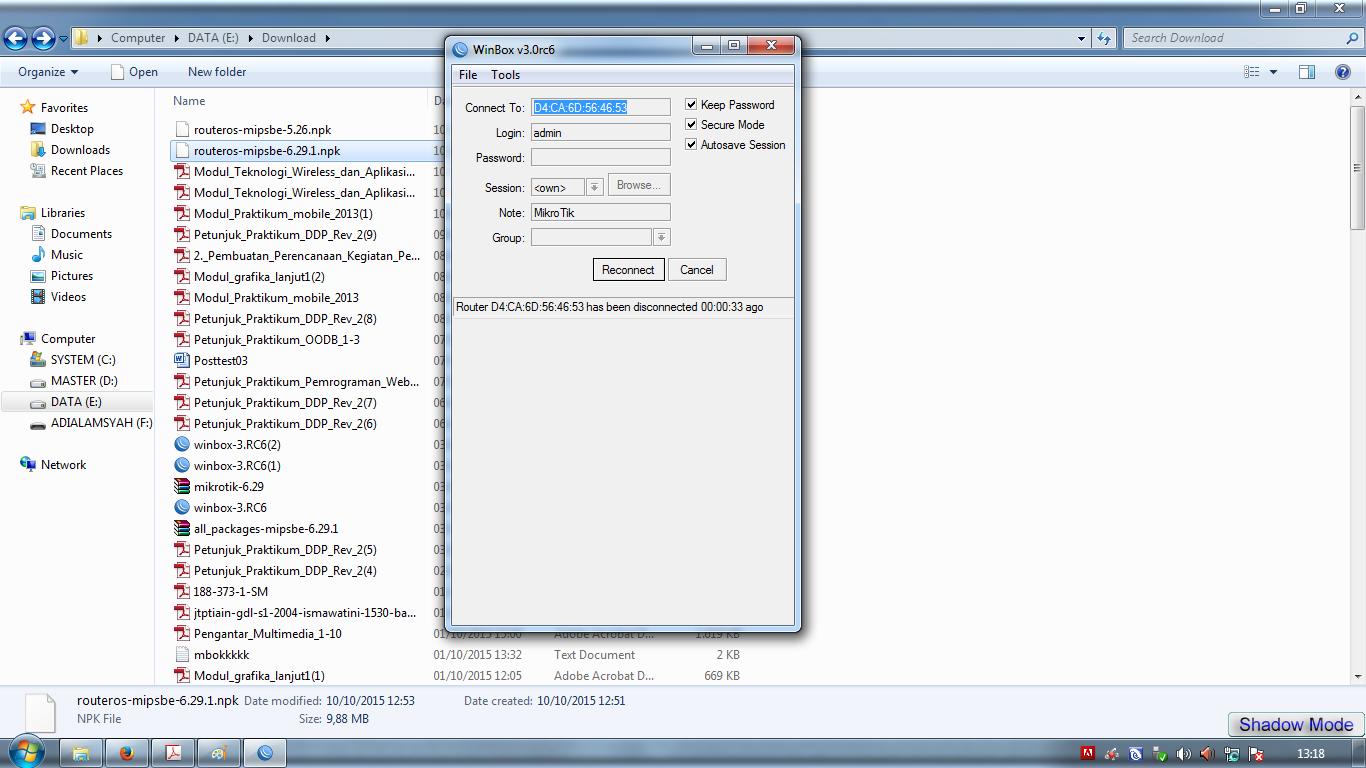Open address bar previous locations dropdown
Screen dimensions: 1366x768
coord(1083,38)
